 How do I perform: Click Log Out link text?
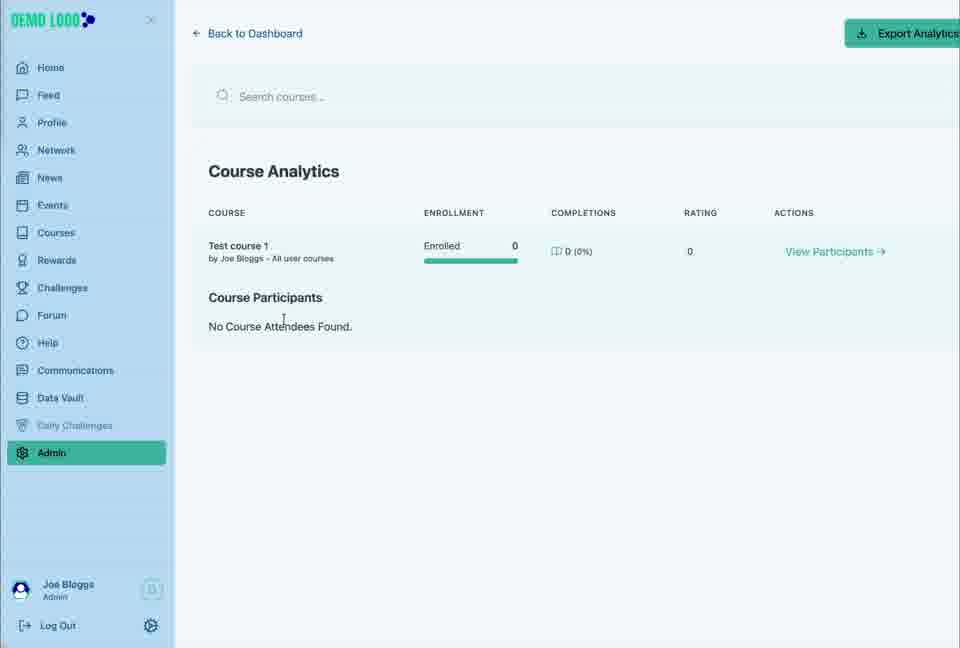pyautogui.click(x=58, y=626)
